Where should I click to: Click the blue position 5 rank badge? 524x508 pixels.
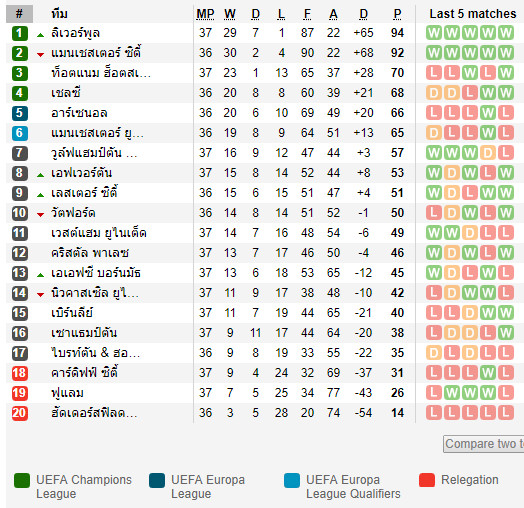20,113
